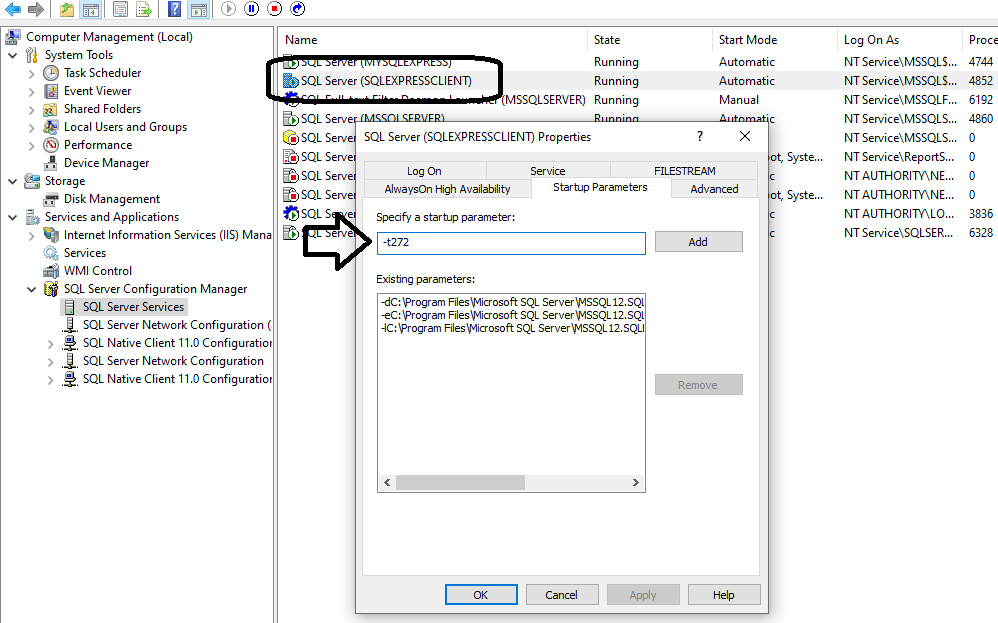This screenshot has height=623, width=998.
Task: Select the -lC: existing parameter entry
Action: 512,328
